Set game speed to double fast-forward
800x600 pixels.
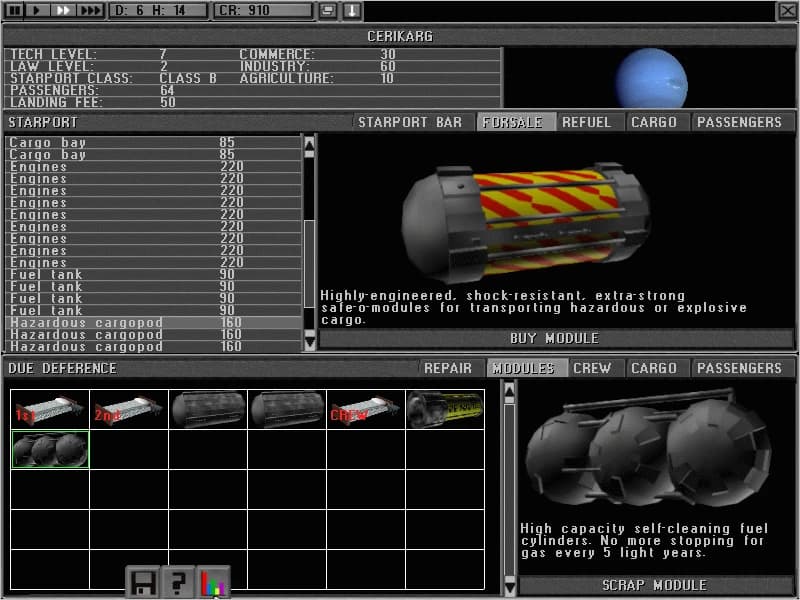click(62, 10)
